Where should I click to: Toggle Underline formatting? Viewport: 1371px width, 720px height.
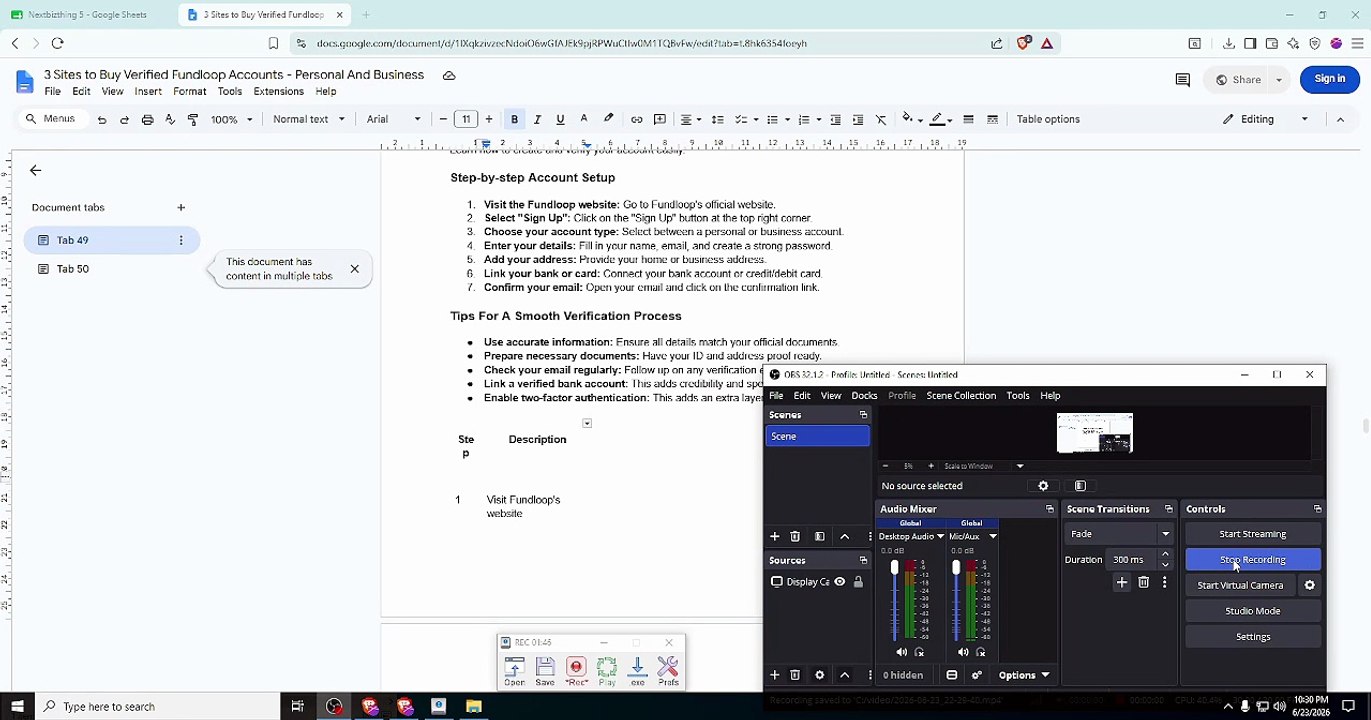pos(560,119)
